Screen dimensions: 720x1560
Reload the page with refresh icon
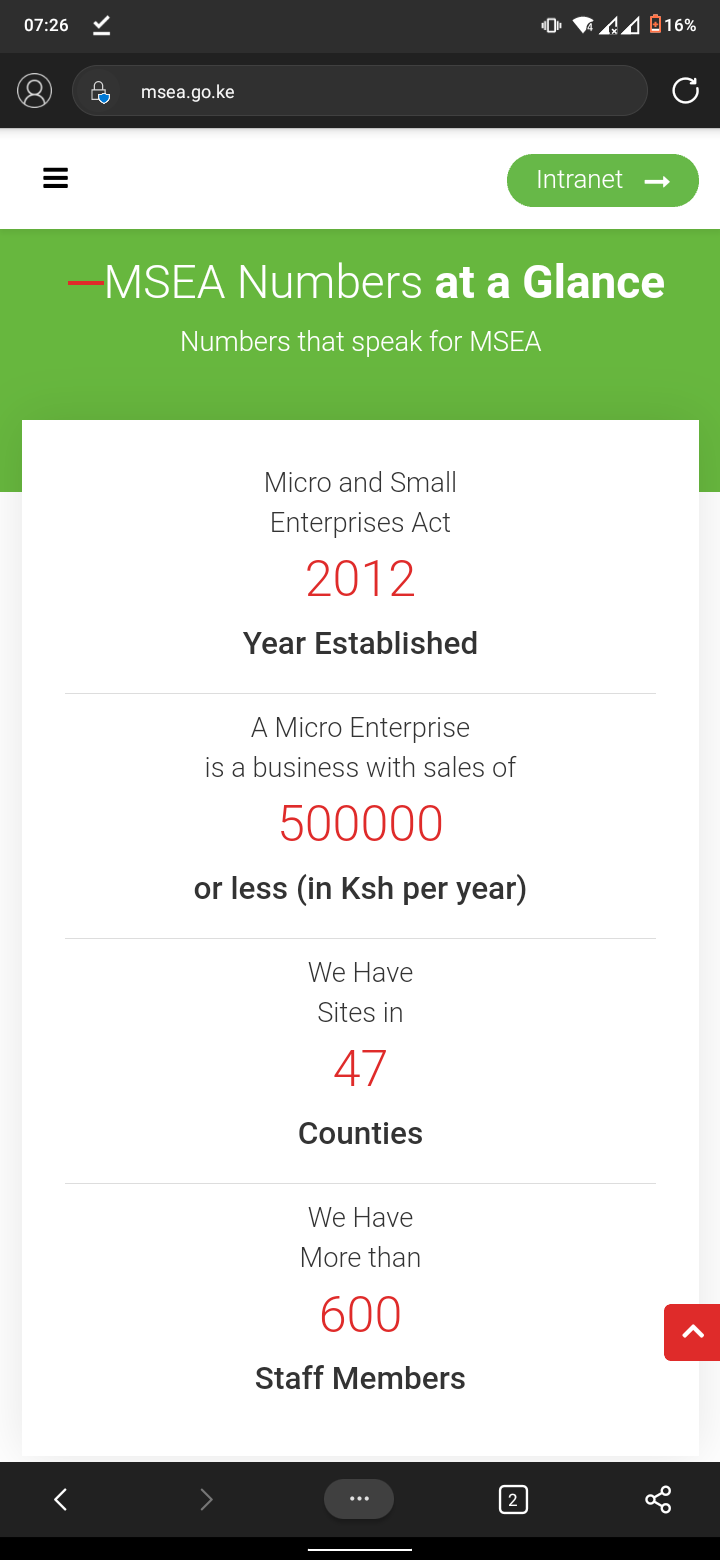click(685, 91)
